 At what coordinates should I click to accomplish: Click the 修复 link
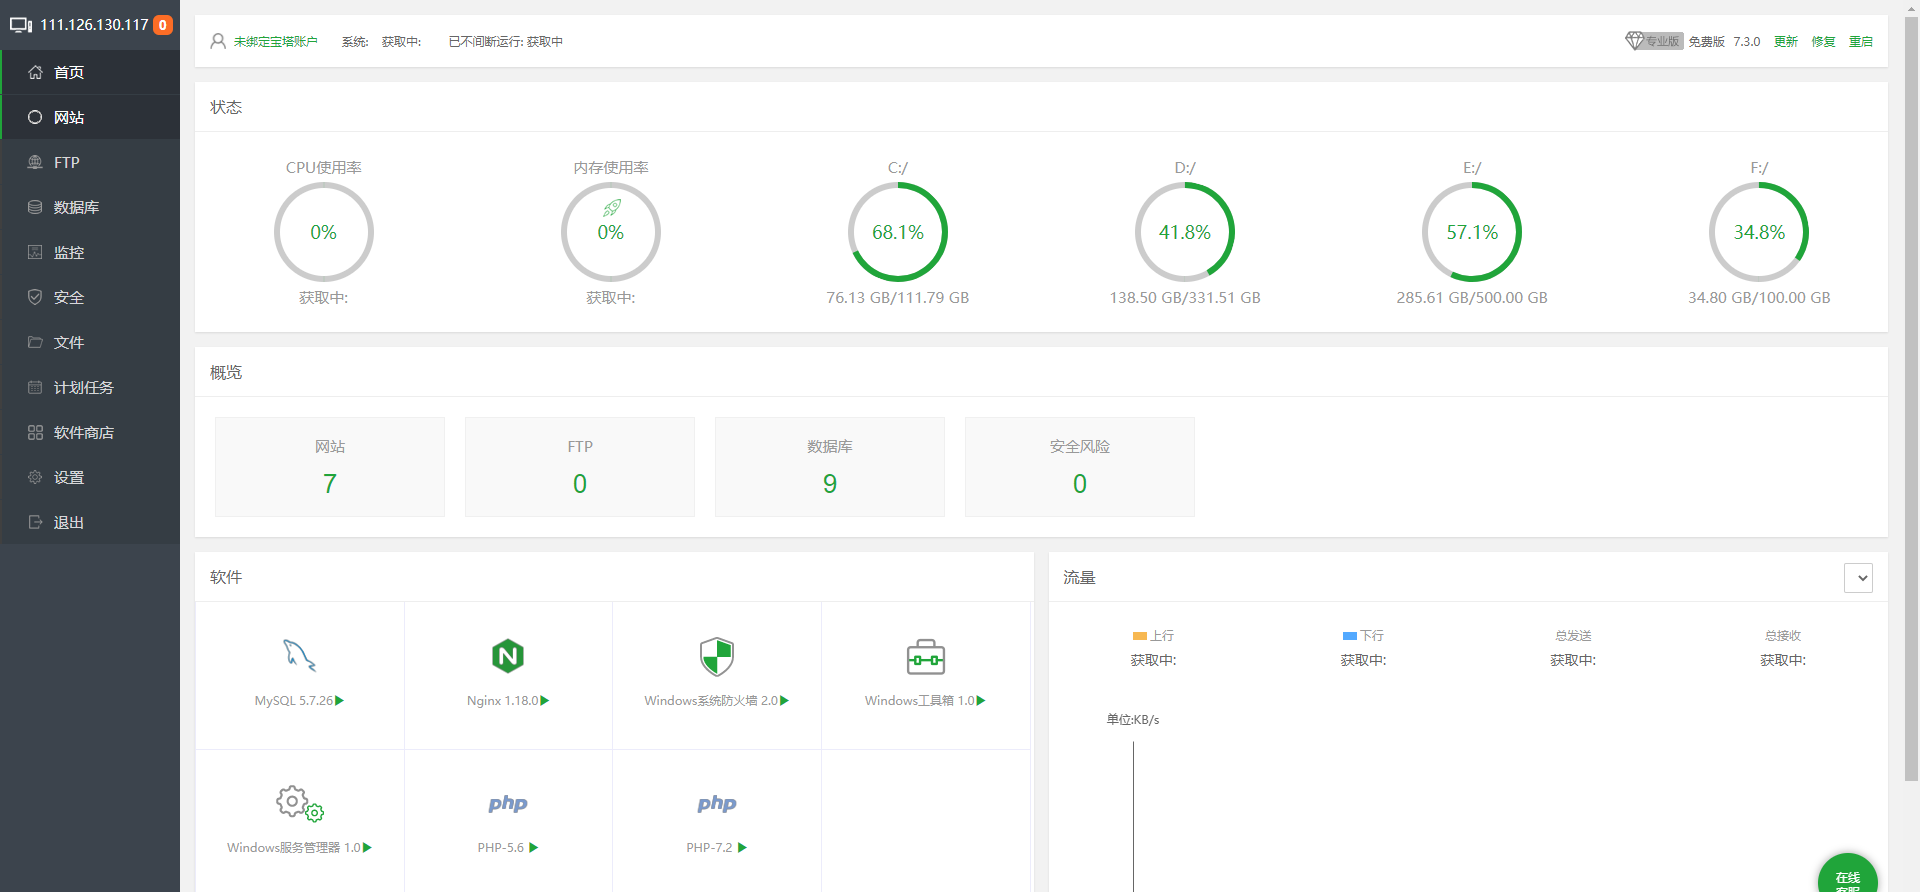coord(1824,41)
